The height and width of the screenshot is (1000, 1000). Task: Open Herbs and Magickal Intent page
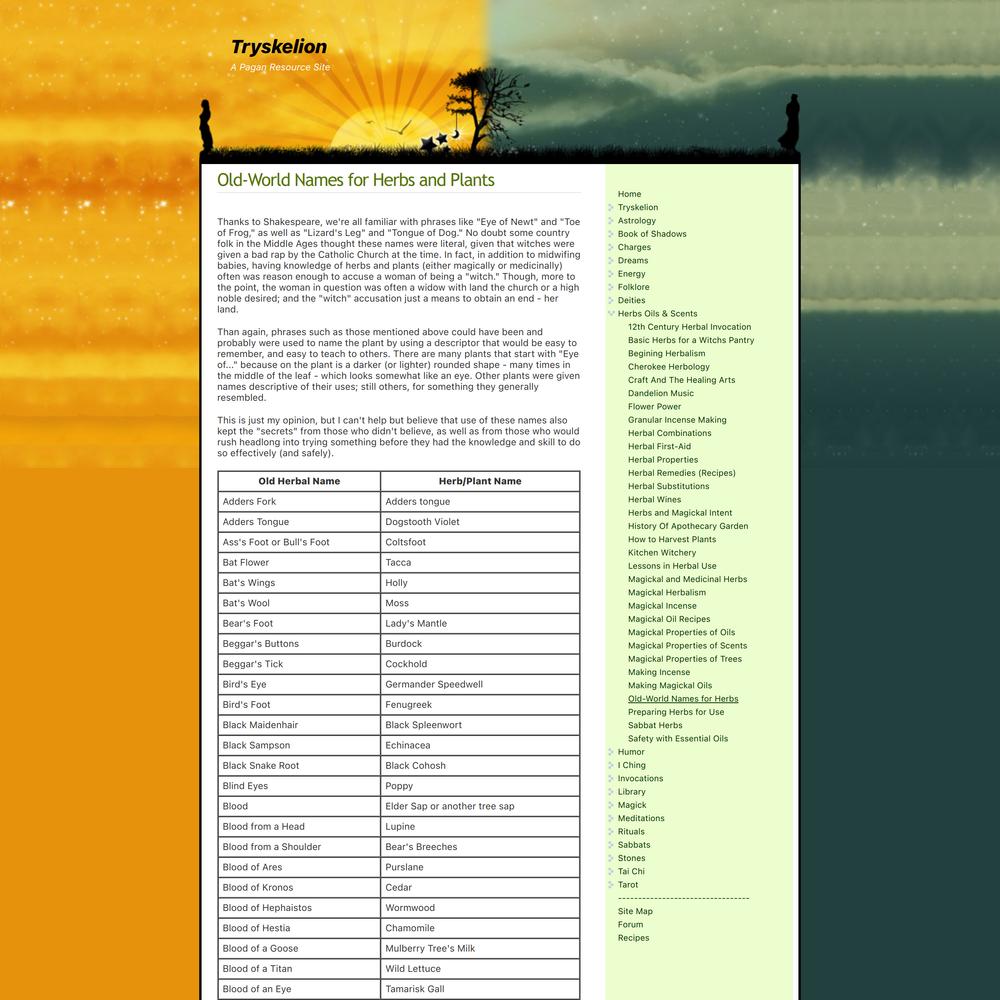pyautogui.click(x=680, y=513)
